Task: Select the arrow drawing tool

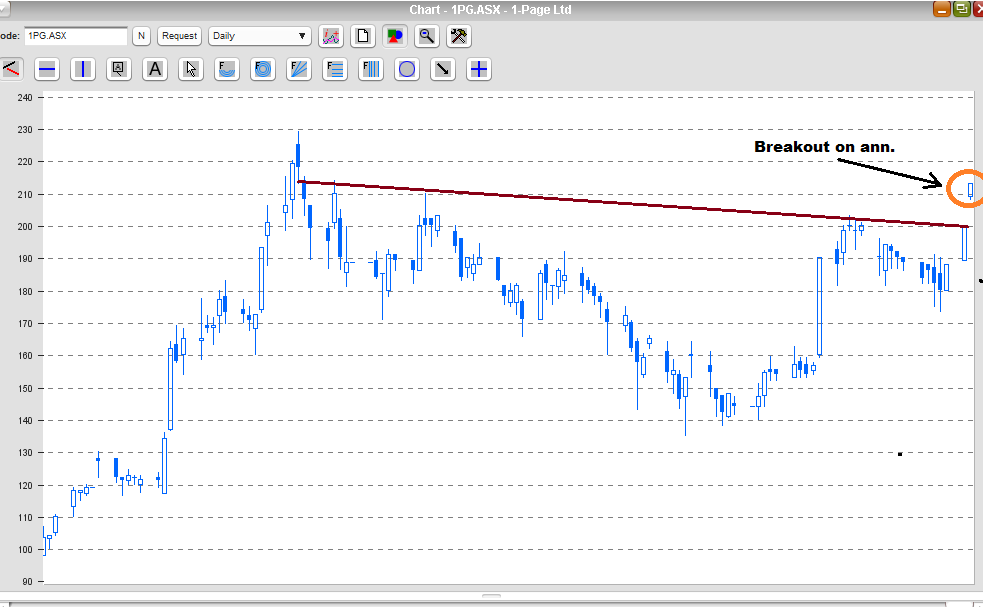Action: tap(443, 69)
